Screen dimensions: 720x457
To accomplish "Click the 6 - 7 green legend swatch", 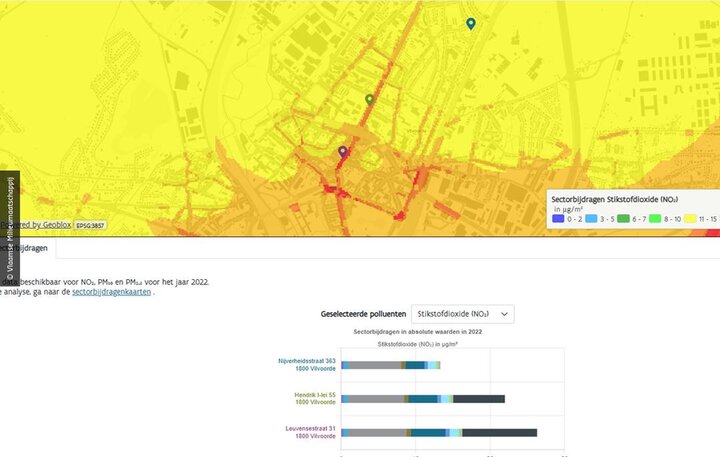I will point(623,217).
